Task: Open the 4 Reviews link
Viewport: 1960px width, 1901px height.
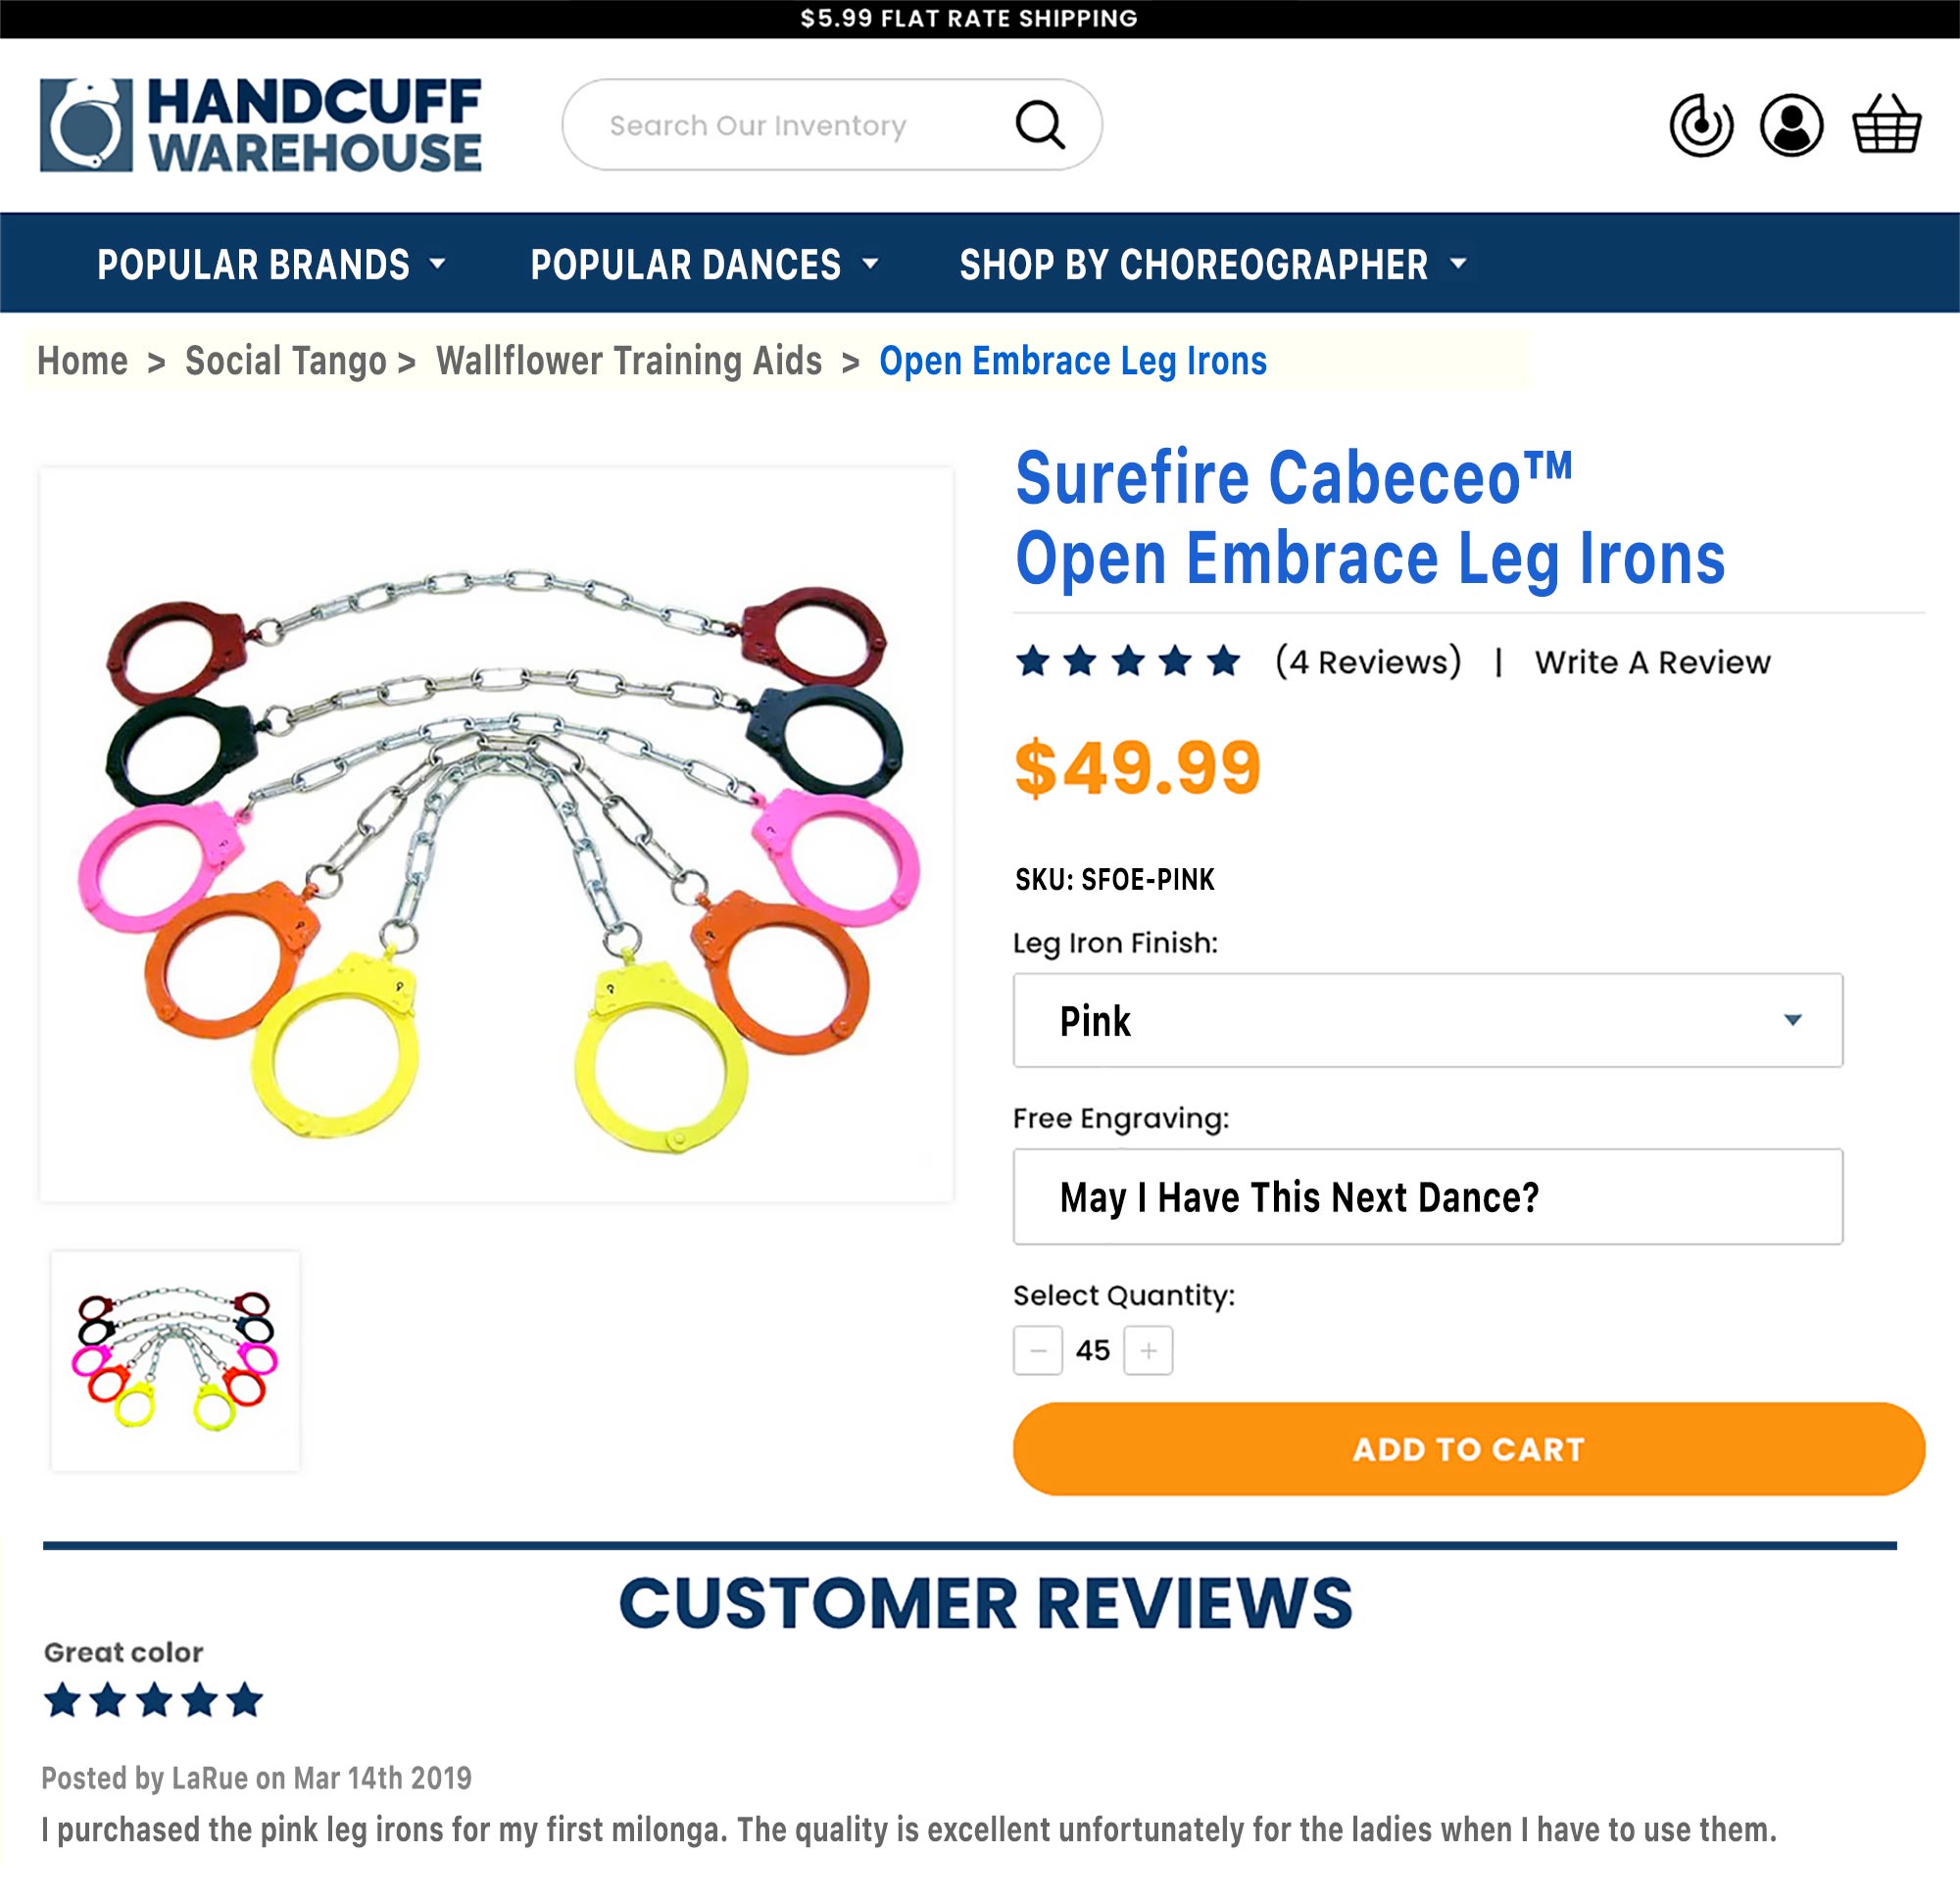Action: 1368,662
